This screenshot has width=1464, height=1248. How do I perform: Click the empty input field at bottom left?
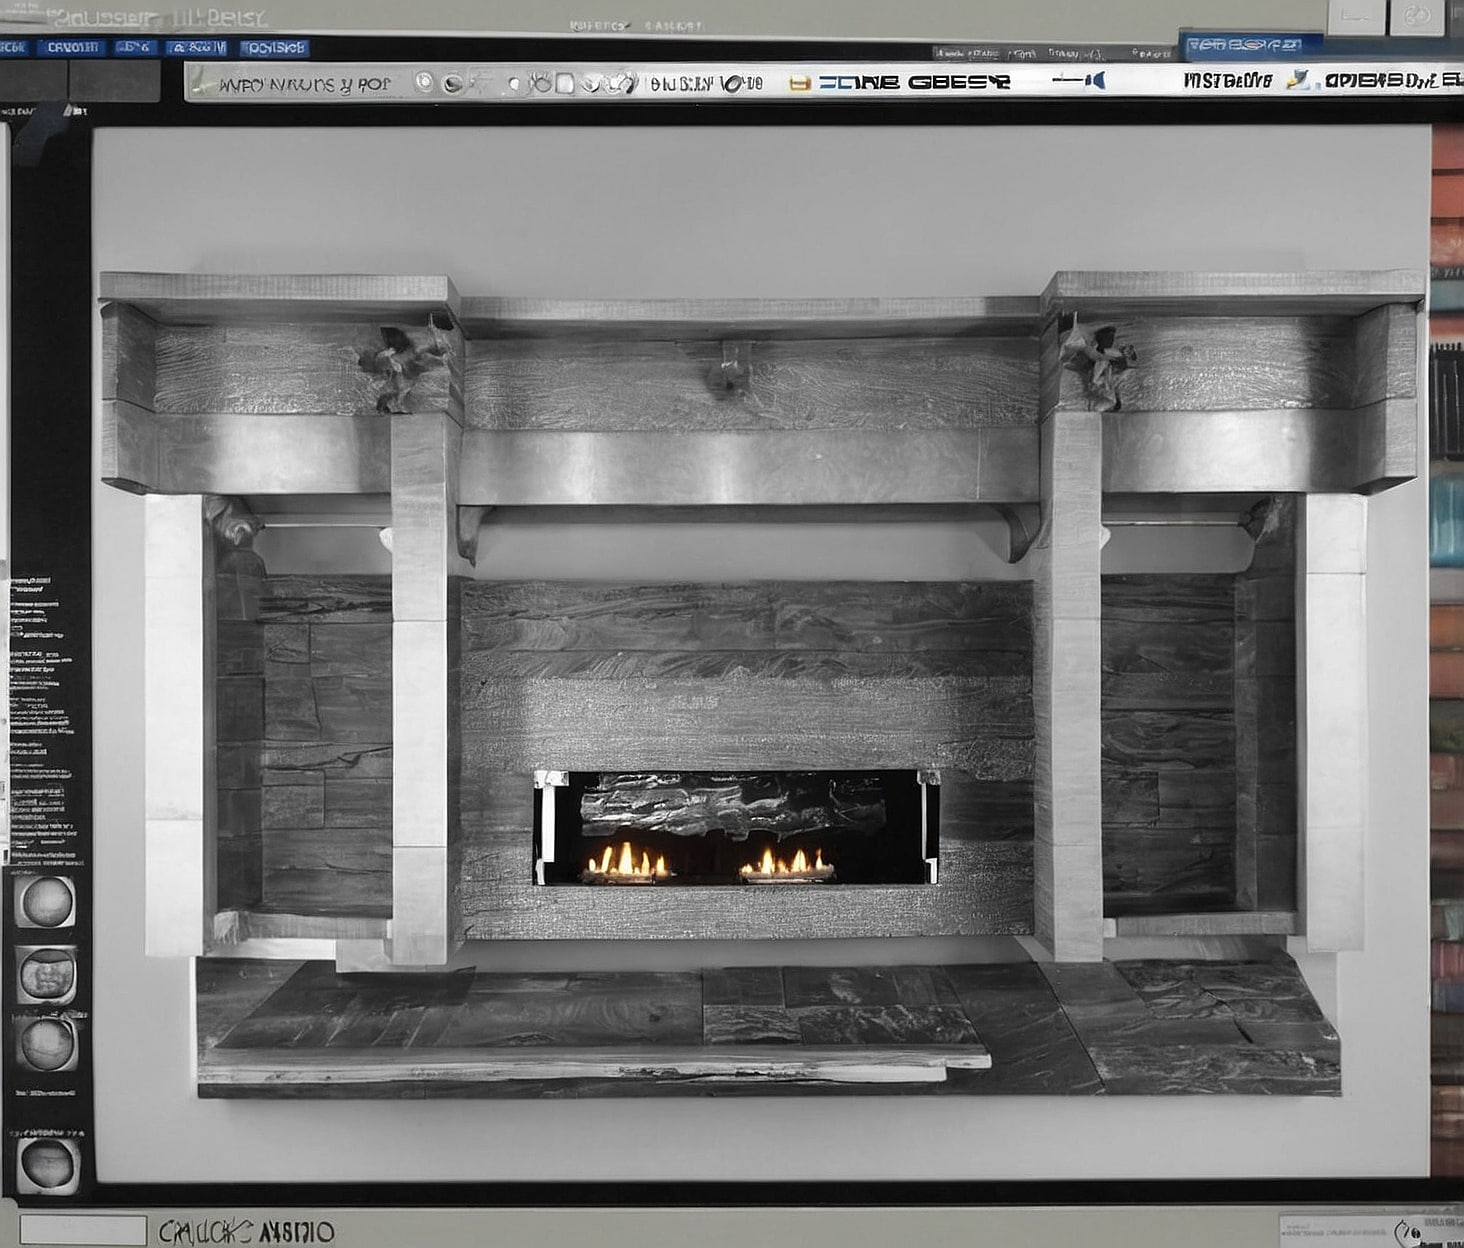click(83, 1230)
